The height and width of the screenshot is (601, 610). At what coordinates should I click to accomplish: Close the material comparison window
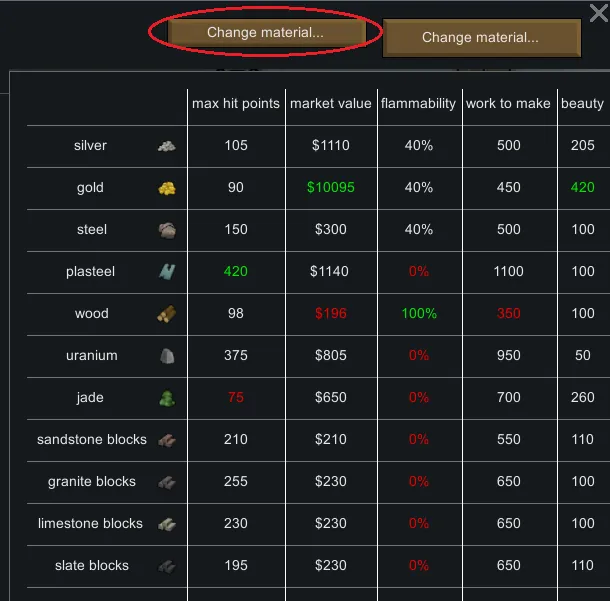[x=598, y=13]
